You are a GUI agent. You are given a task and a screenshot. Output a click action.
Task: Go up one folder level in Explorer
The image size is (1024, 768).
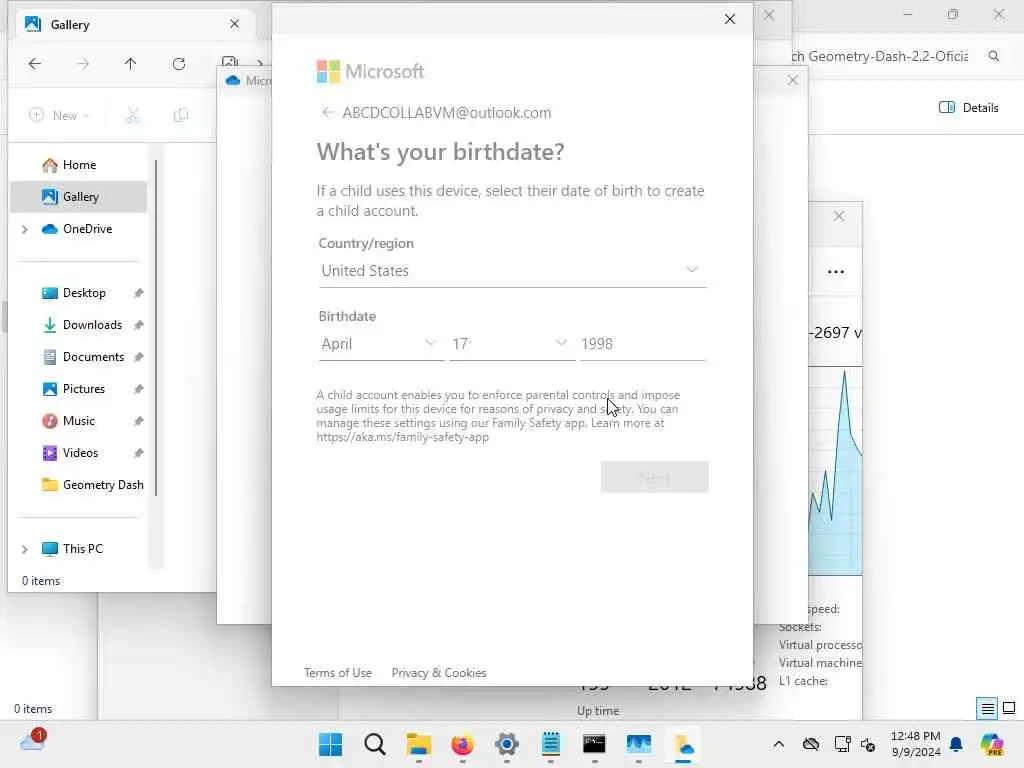131,63
